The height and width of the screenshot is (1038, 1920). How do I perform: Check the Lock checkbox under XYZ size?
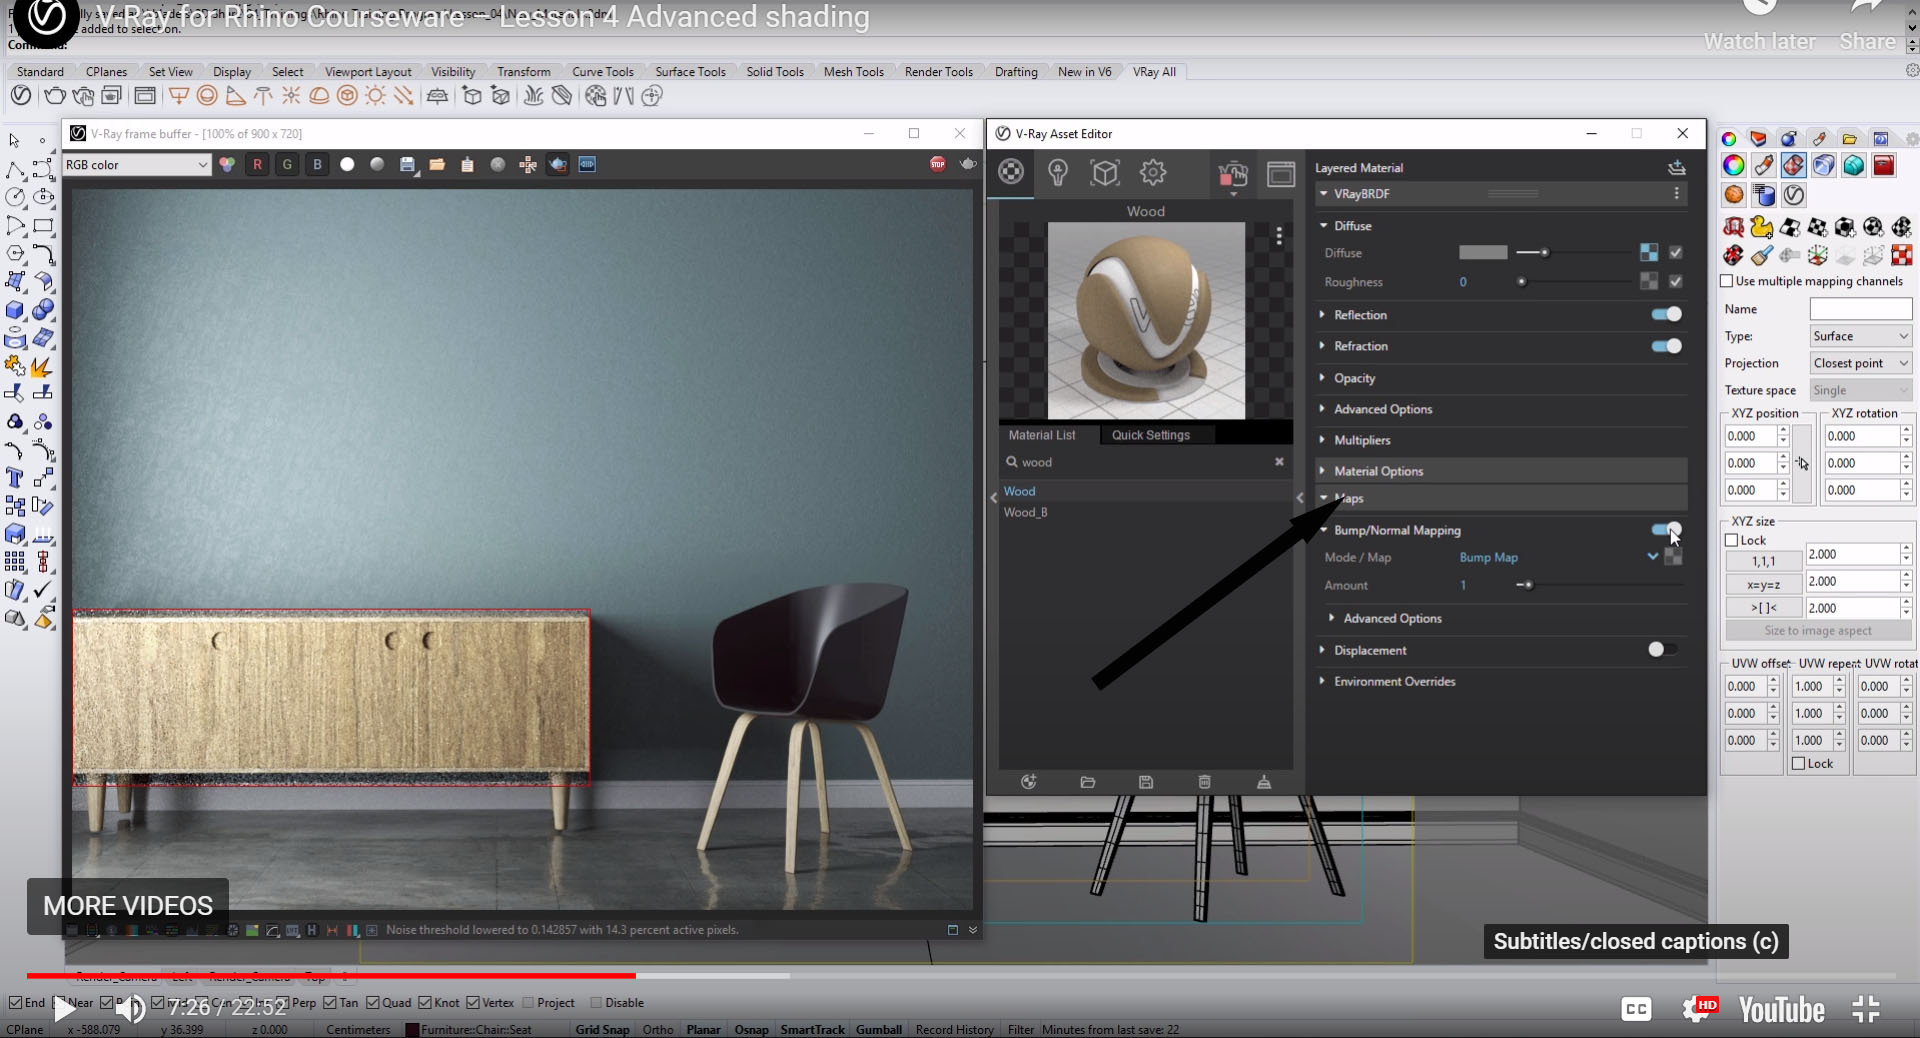click(1732, 540)
